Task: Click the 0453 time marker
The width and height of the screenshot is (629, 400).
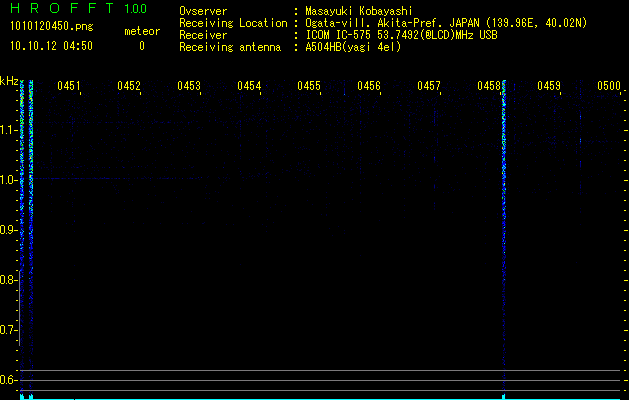Action: tap(189, 86)
